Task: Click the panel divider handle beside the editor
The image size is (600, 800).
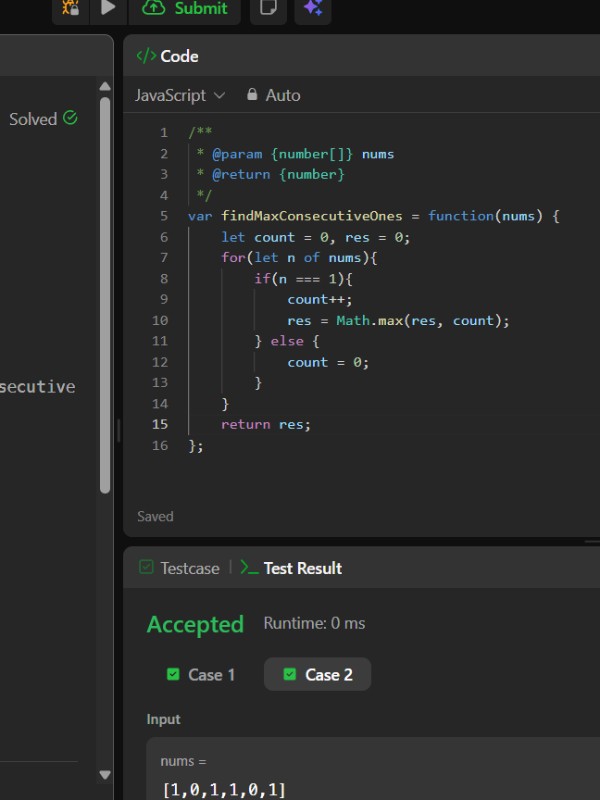Action: pyautogui.click(x=118, y=431)
